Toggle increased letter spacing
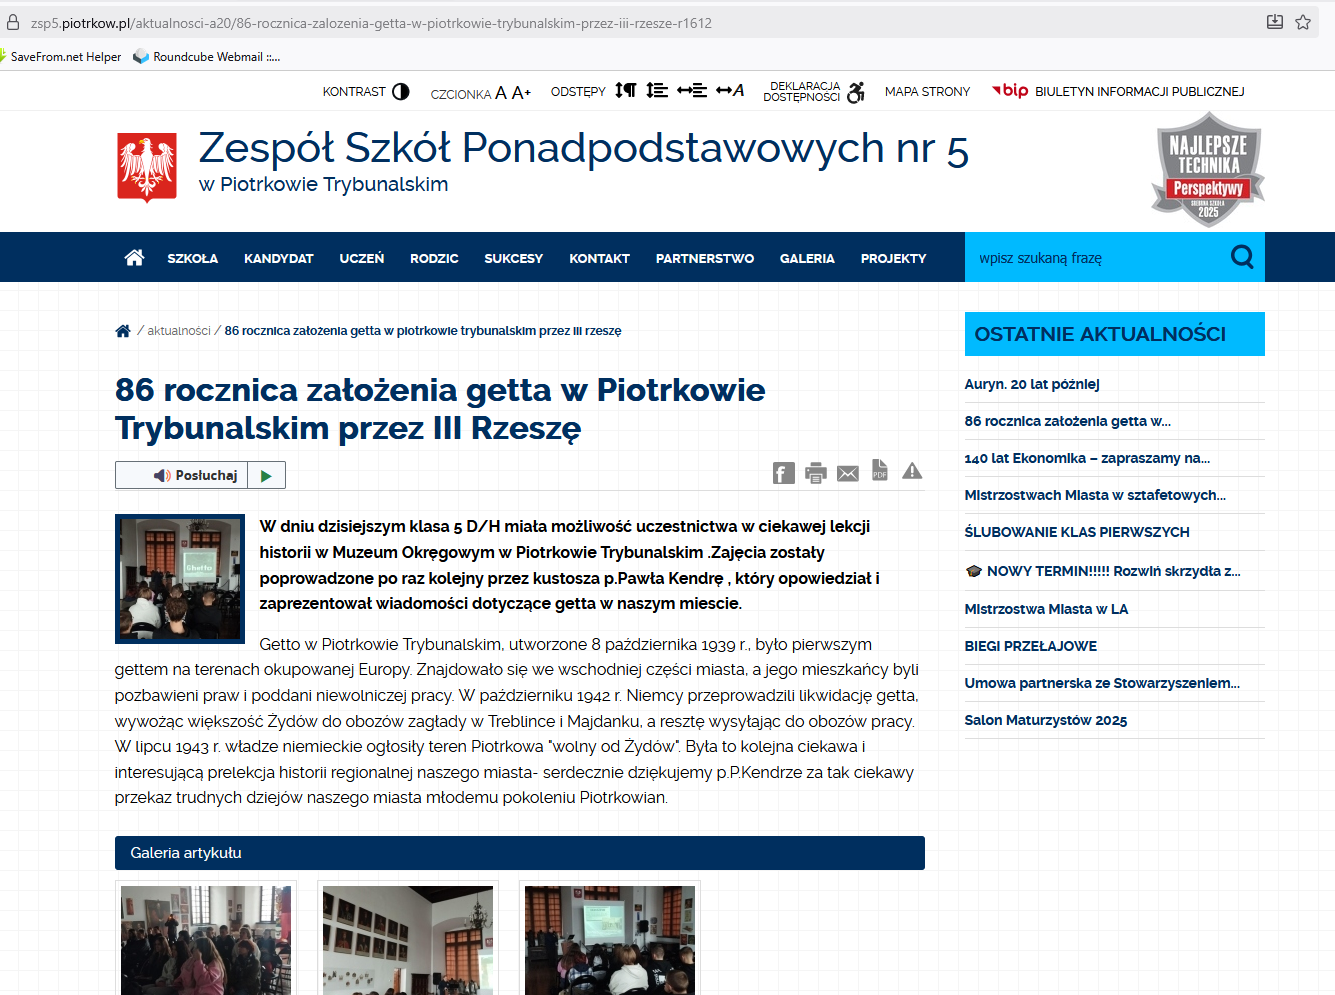This screenshot has width=1335, height=995. tap(730, 91)
